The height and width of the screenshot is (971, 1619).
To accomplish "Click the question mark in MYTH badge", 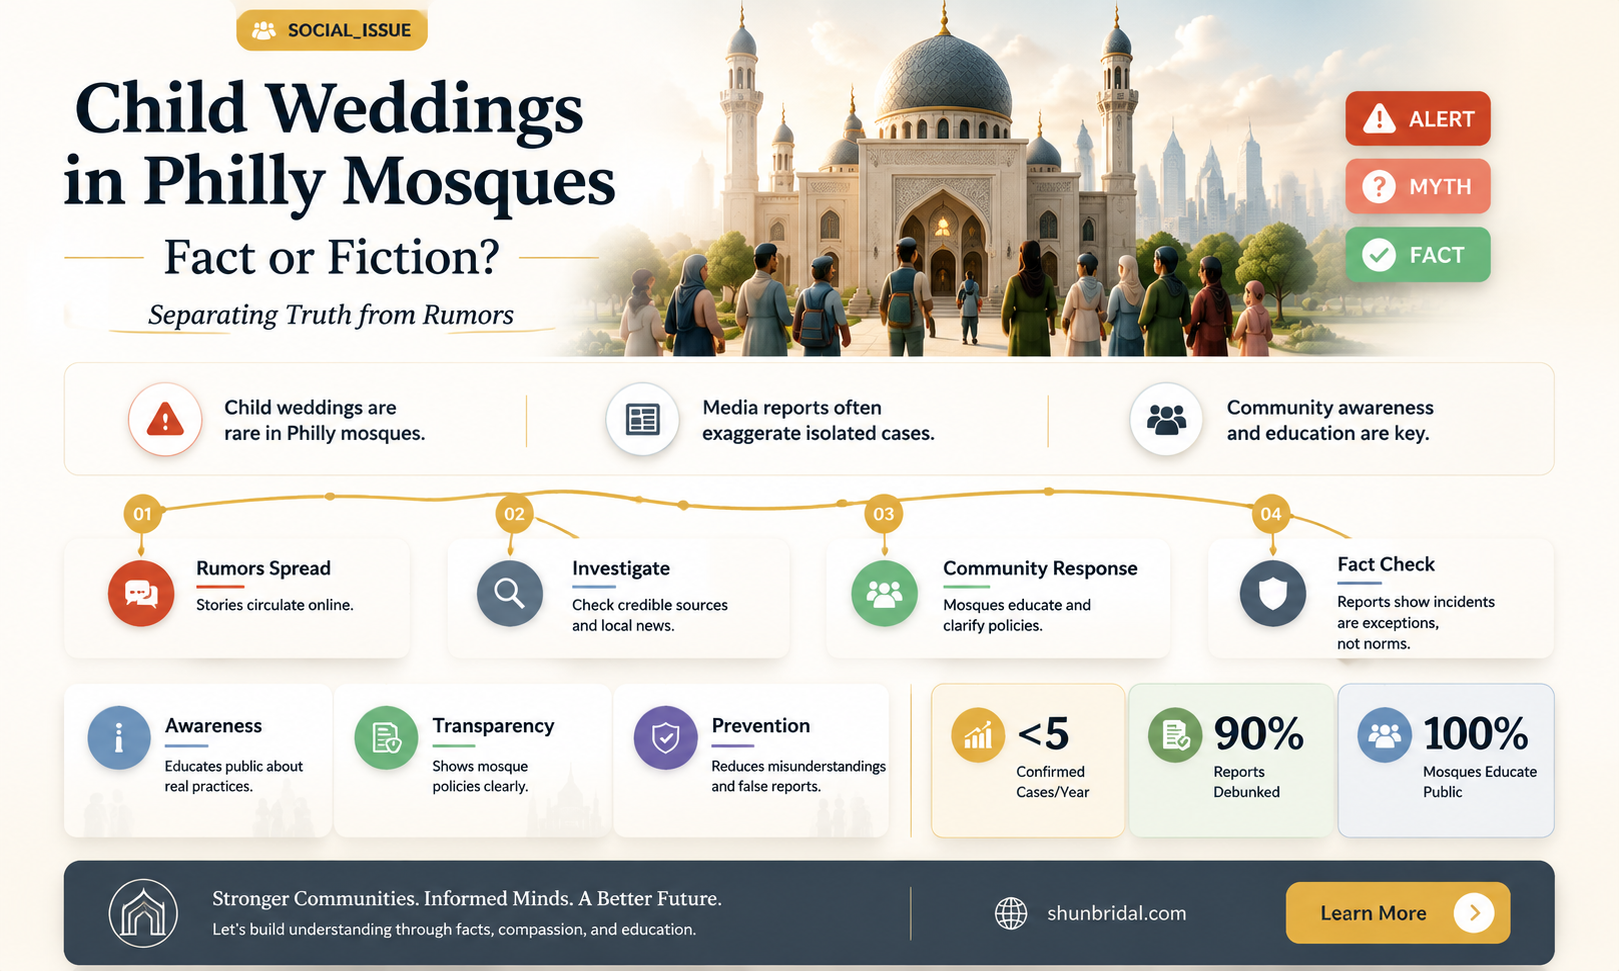I will tap(1379, 186).
